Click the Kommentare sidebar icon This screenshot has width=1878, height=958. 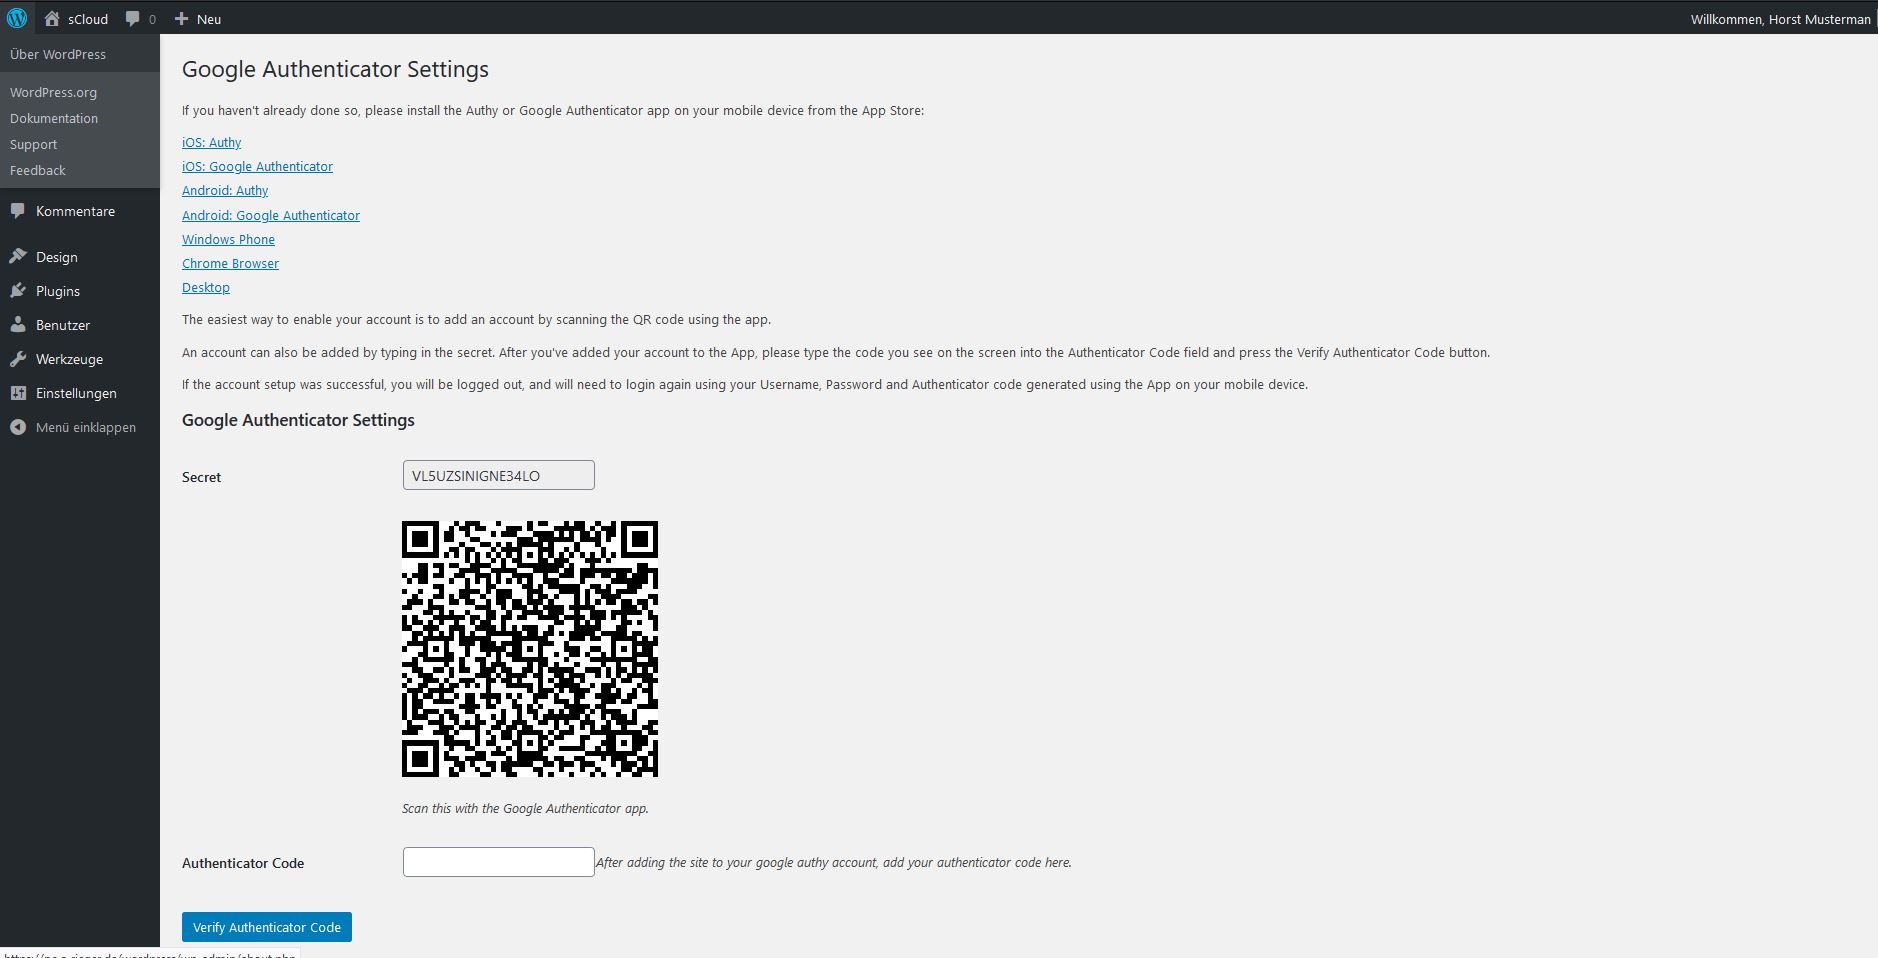18,211
